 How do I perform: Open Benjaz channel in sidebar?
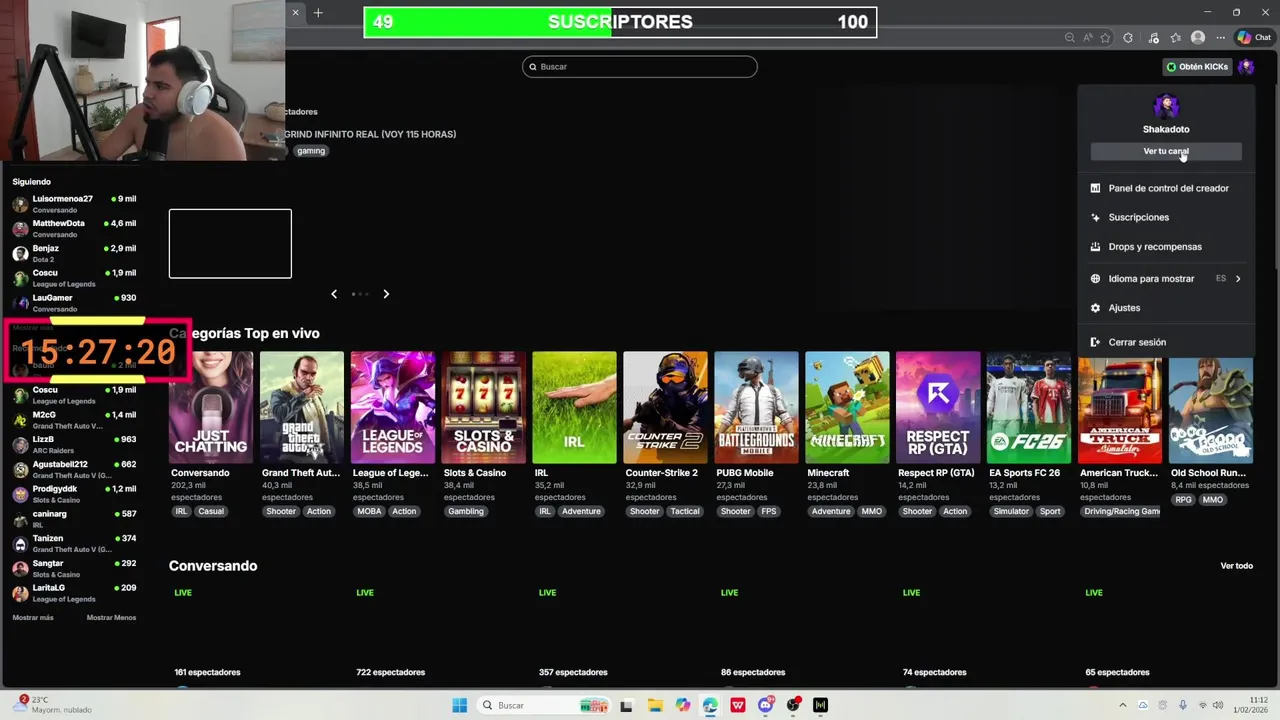tap(75, 253)
